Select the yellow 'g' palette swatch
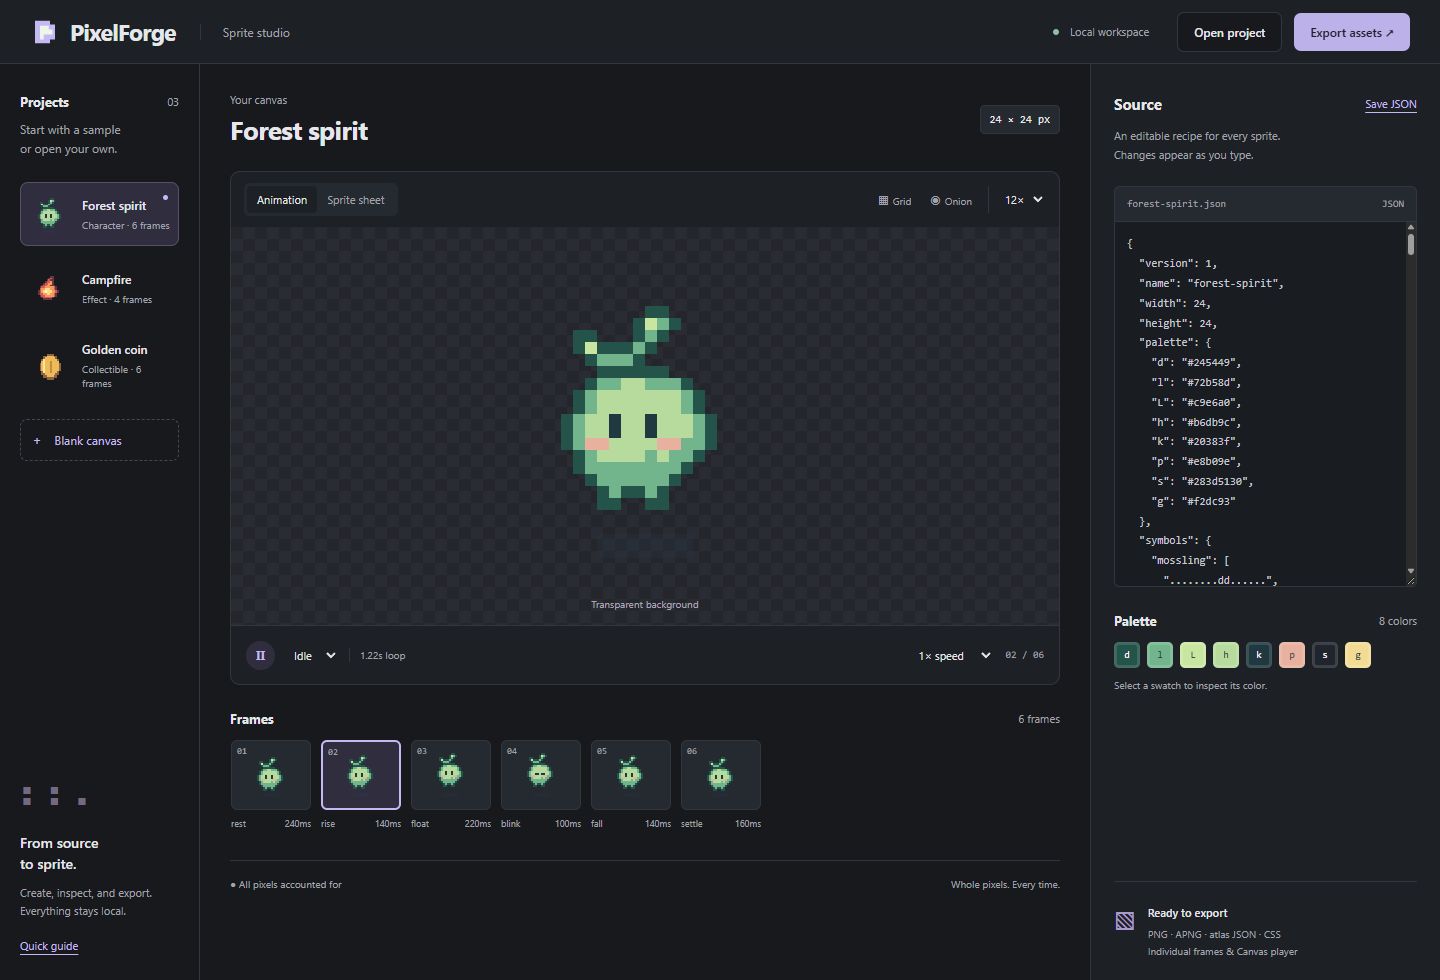 (1358, 655)
